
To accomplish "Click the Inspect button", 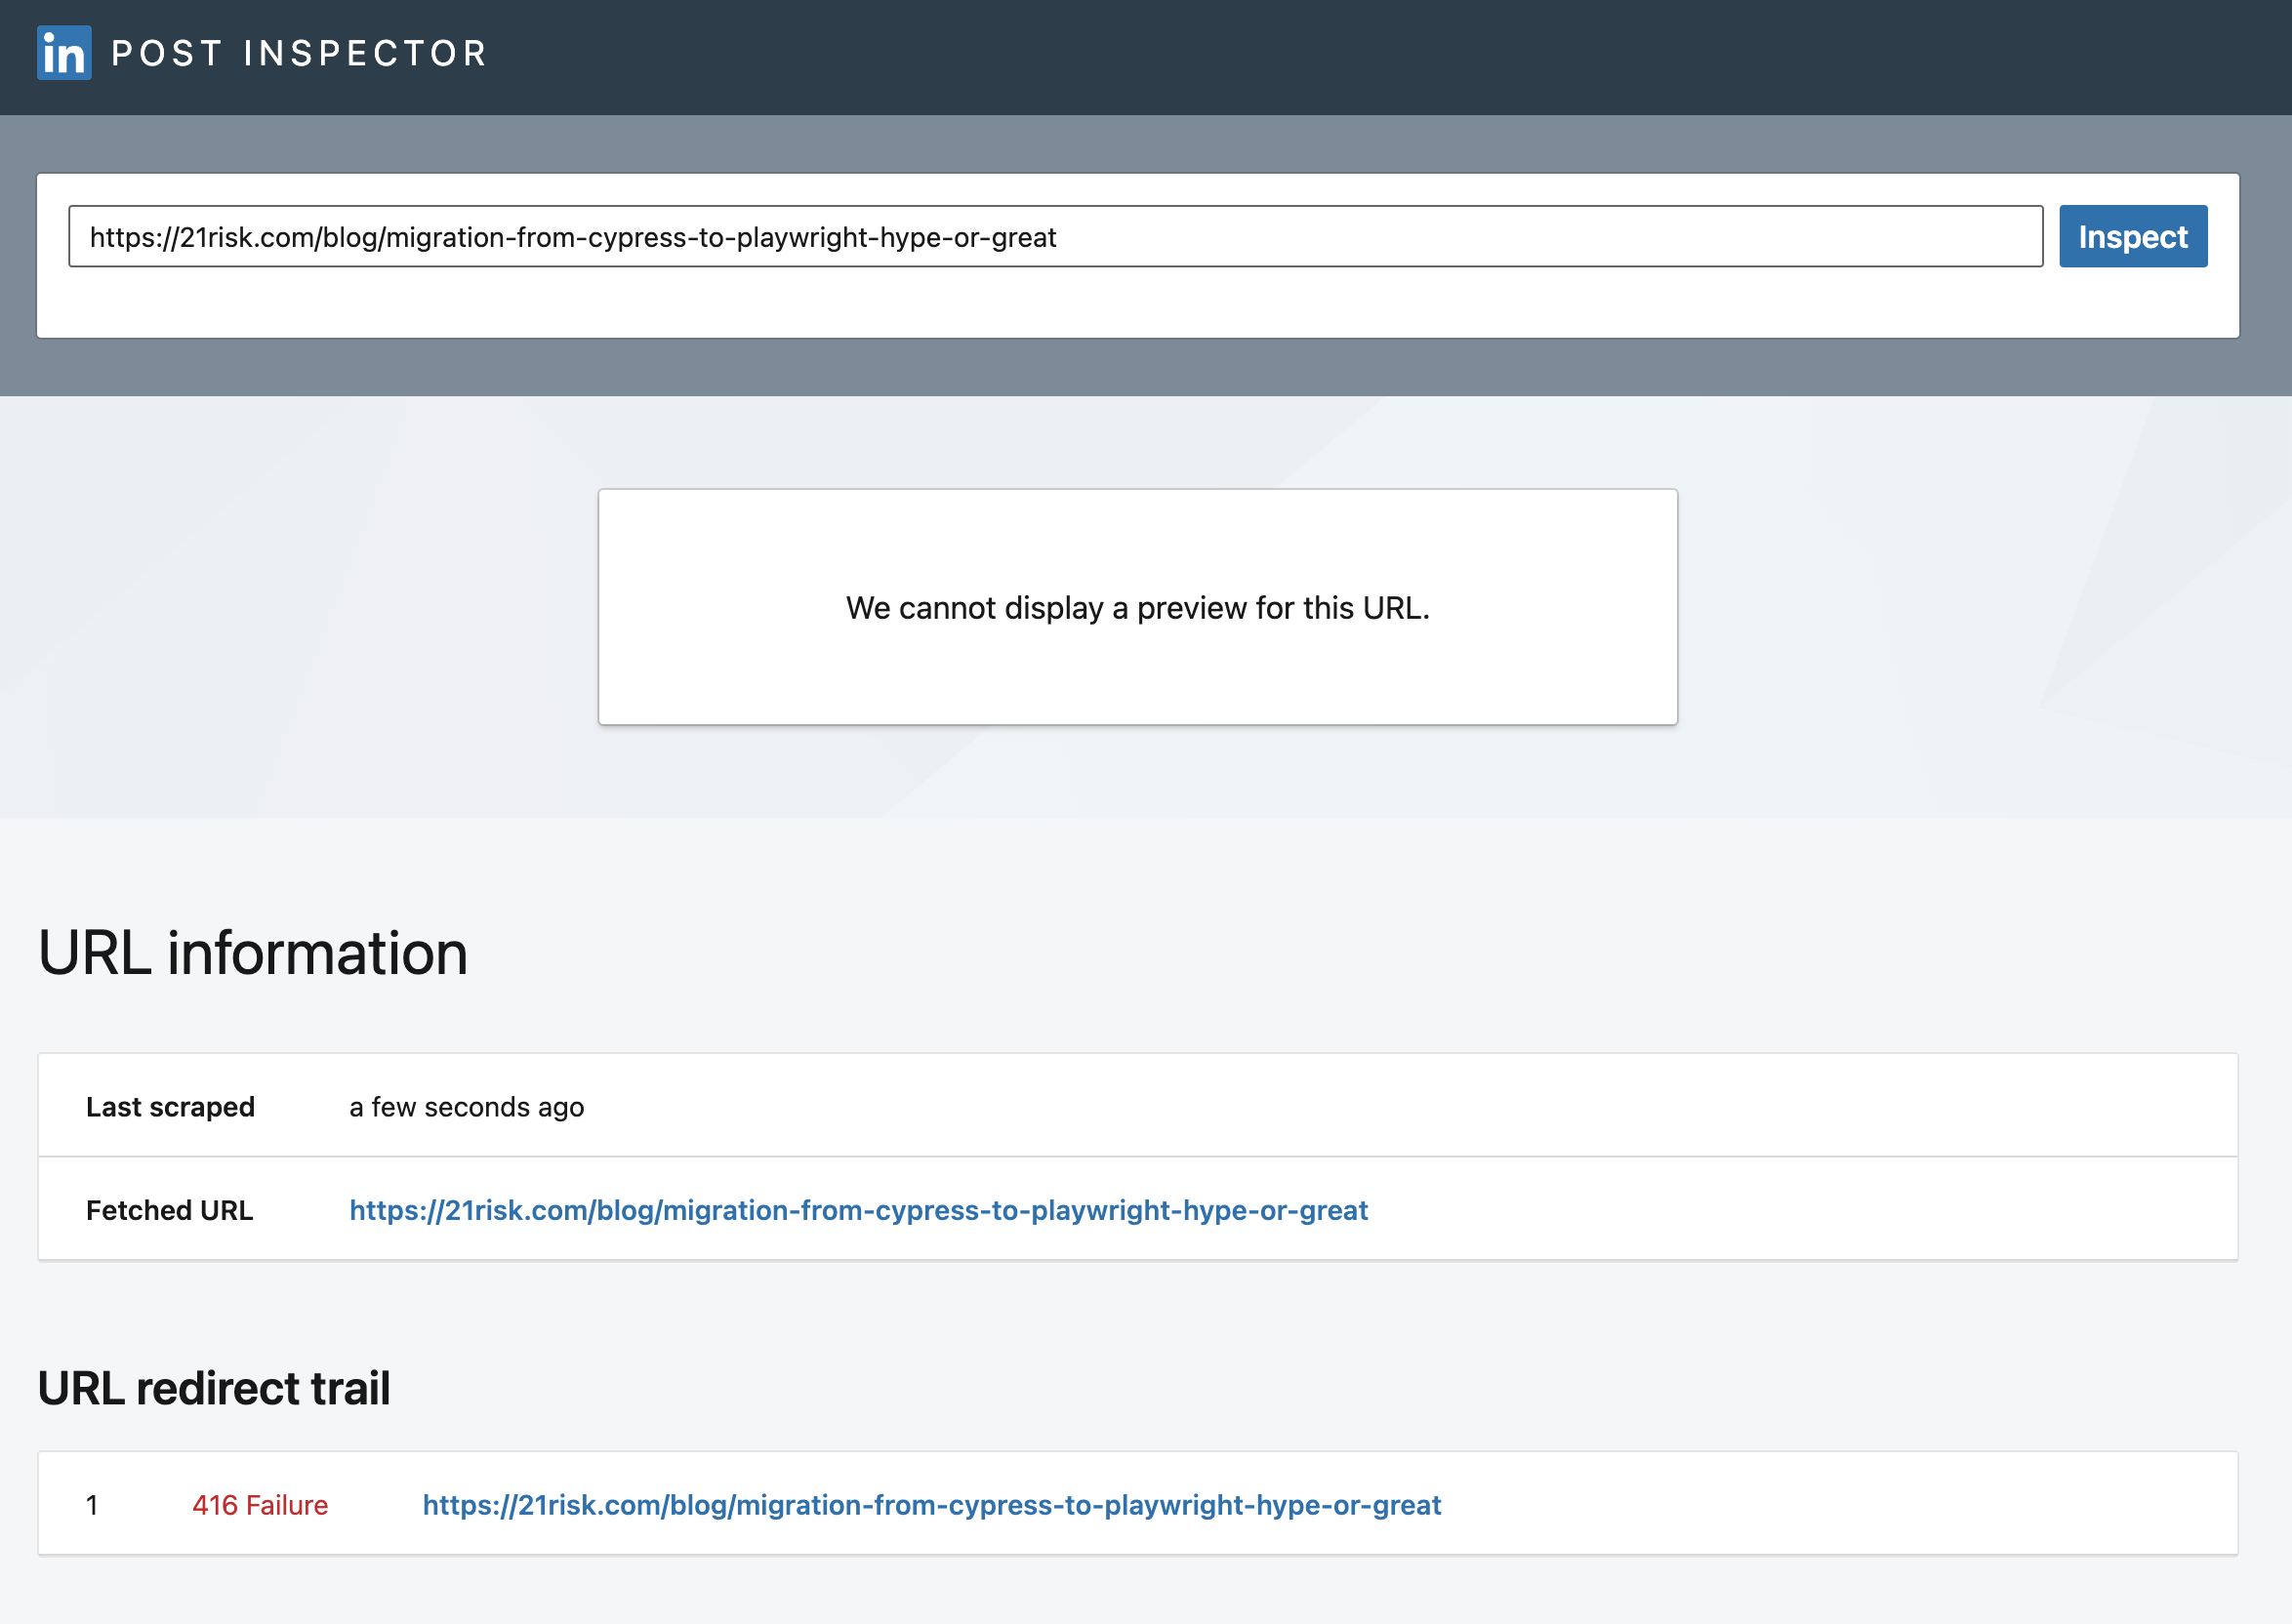I will (2132, 237).
